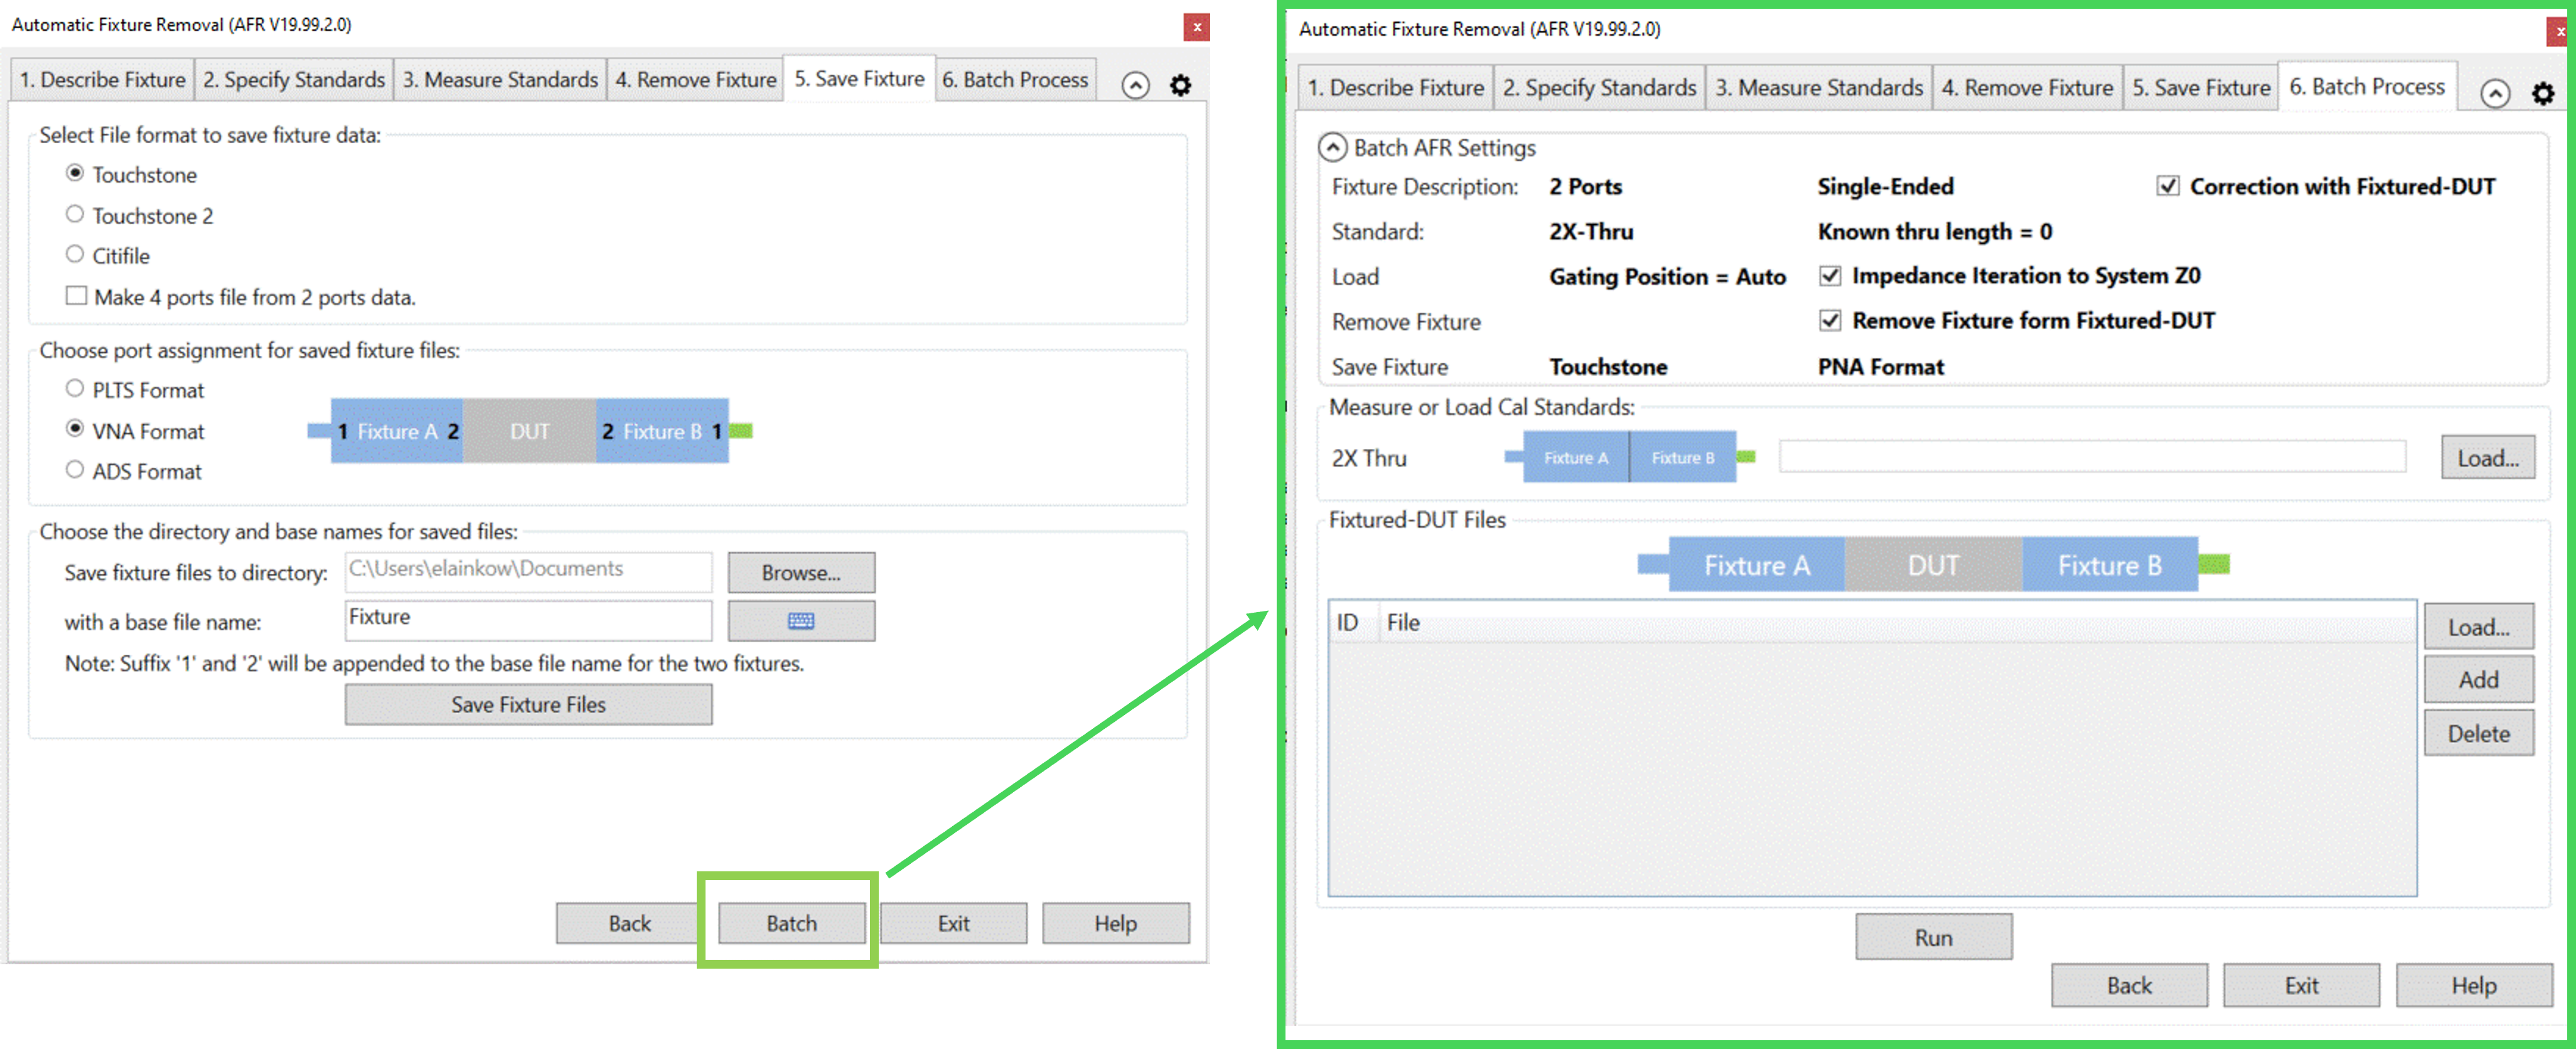Select the Touchstone 2 file format
2576x1049 pixels.
(x=75, y=215)
